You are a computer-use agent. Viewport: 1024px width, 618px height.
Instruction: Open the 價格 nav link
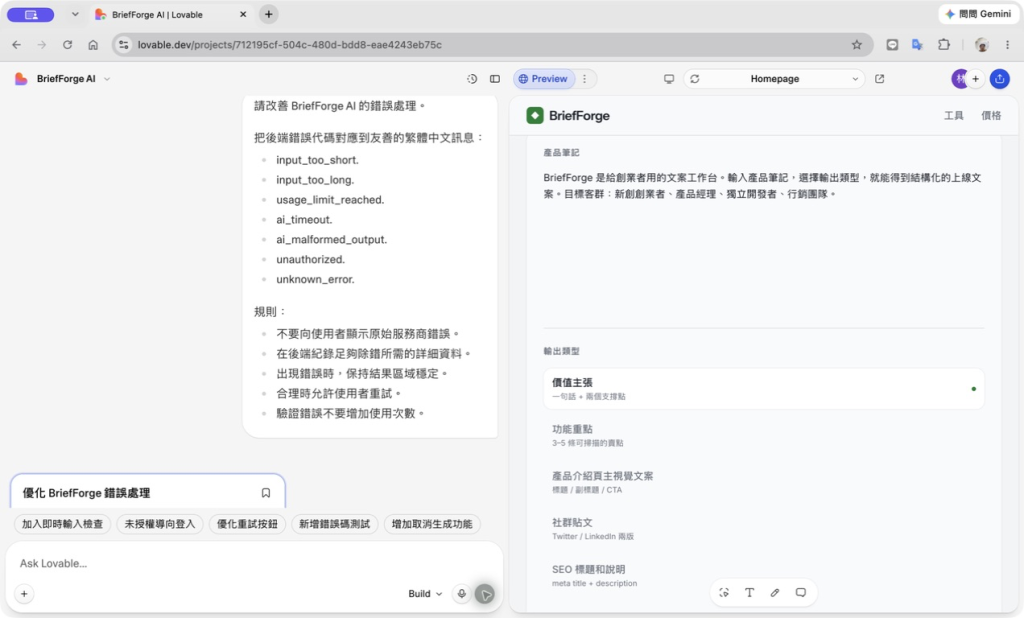pos(991,116)
